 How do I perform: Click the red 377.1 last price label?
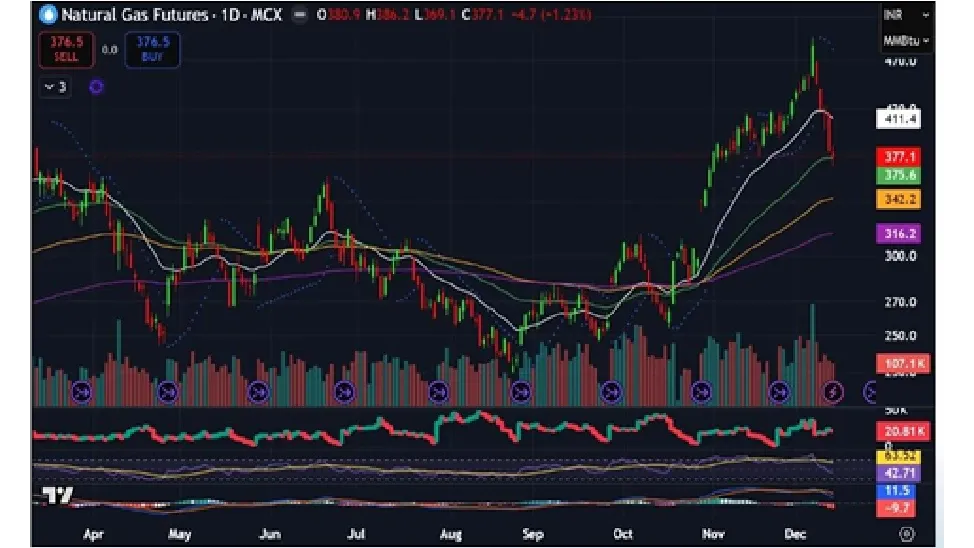(x=898, y=157)
